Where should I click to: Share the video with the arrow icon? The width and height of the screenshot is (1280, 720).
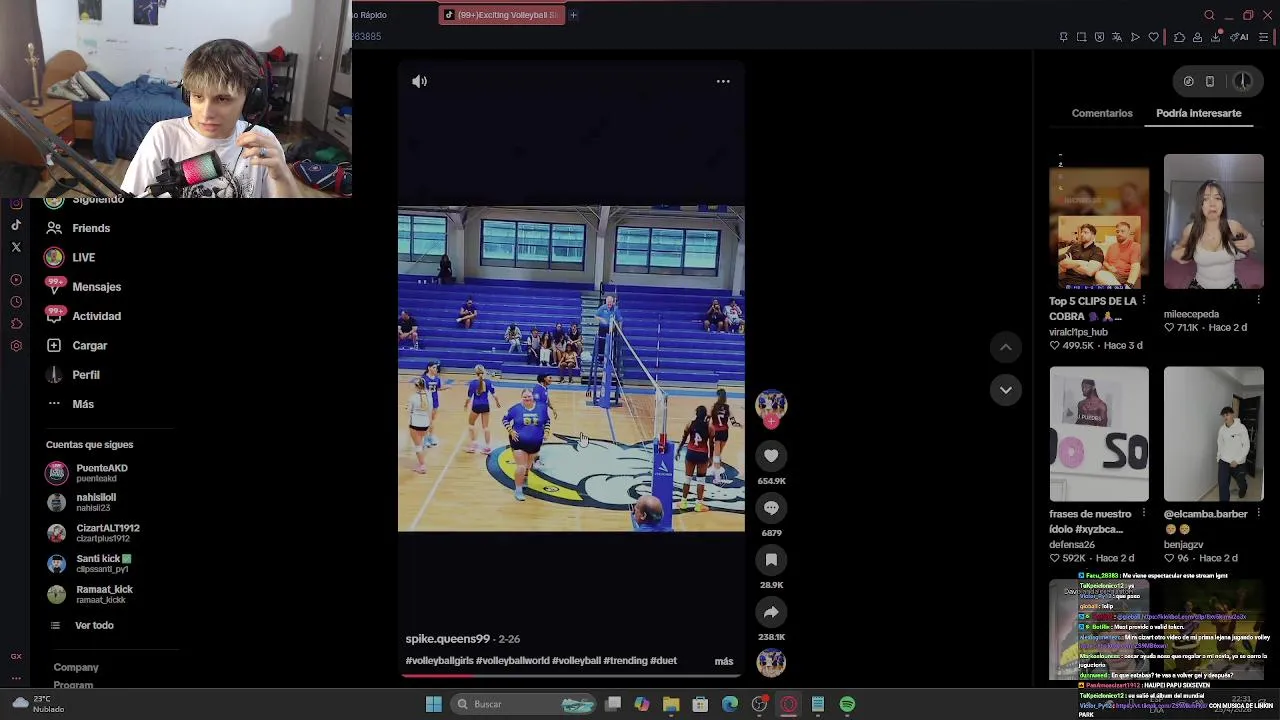click(x=771, y=612)
